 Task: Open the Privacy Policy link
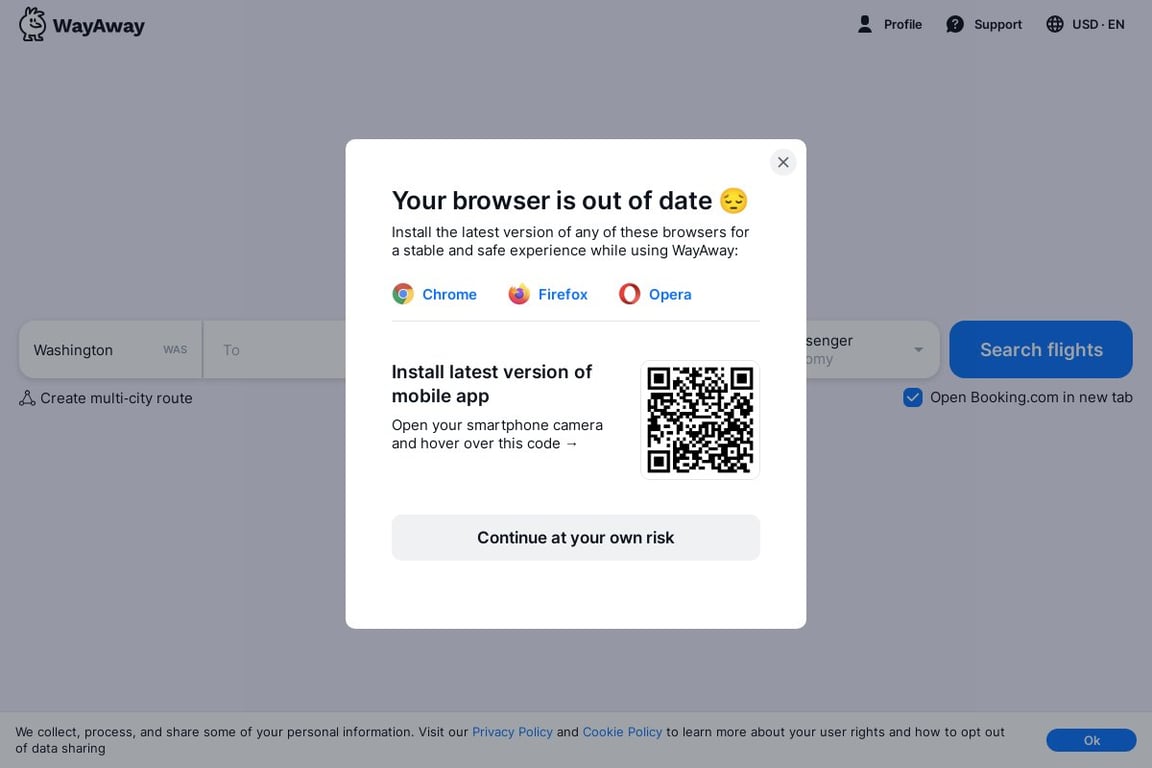(x=512, y=732)
